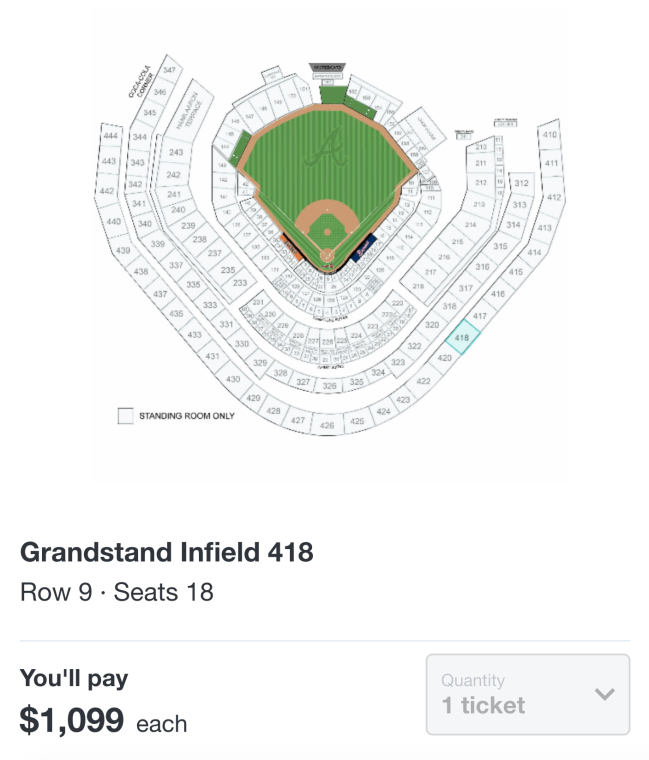
Task: Select highlighted section 418 on map
Action: click(x=461, y=339)
